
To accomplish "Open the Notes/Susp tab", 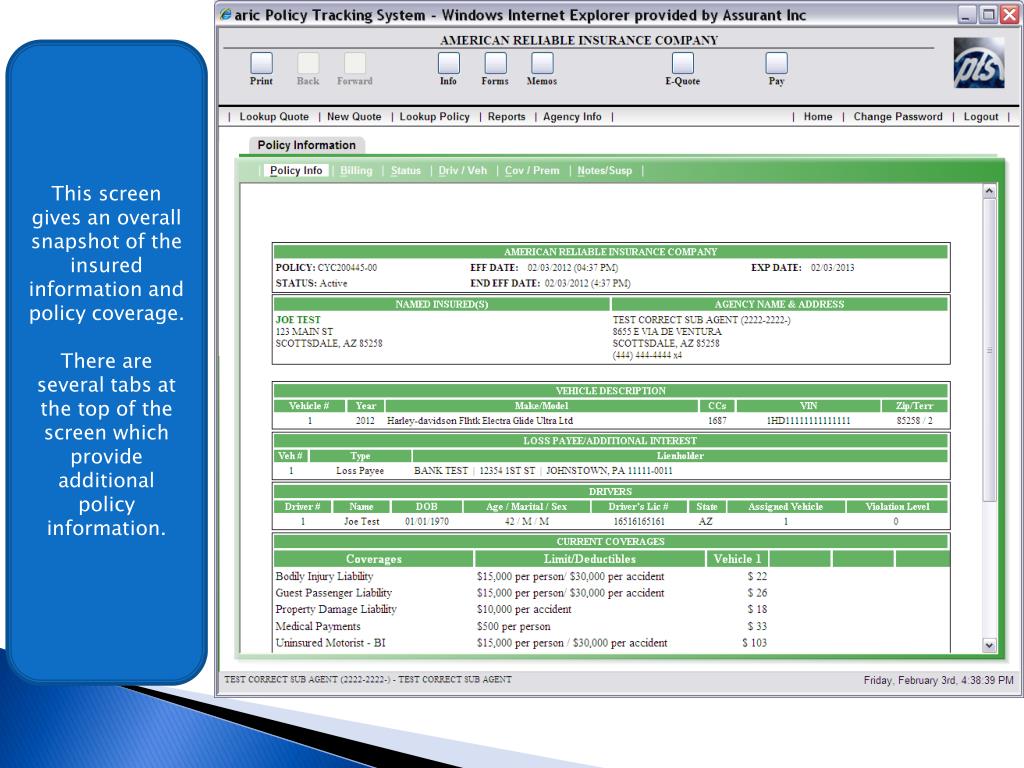I will (x=605, y=170).
